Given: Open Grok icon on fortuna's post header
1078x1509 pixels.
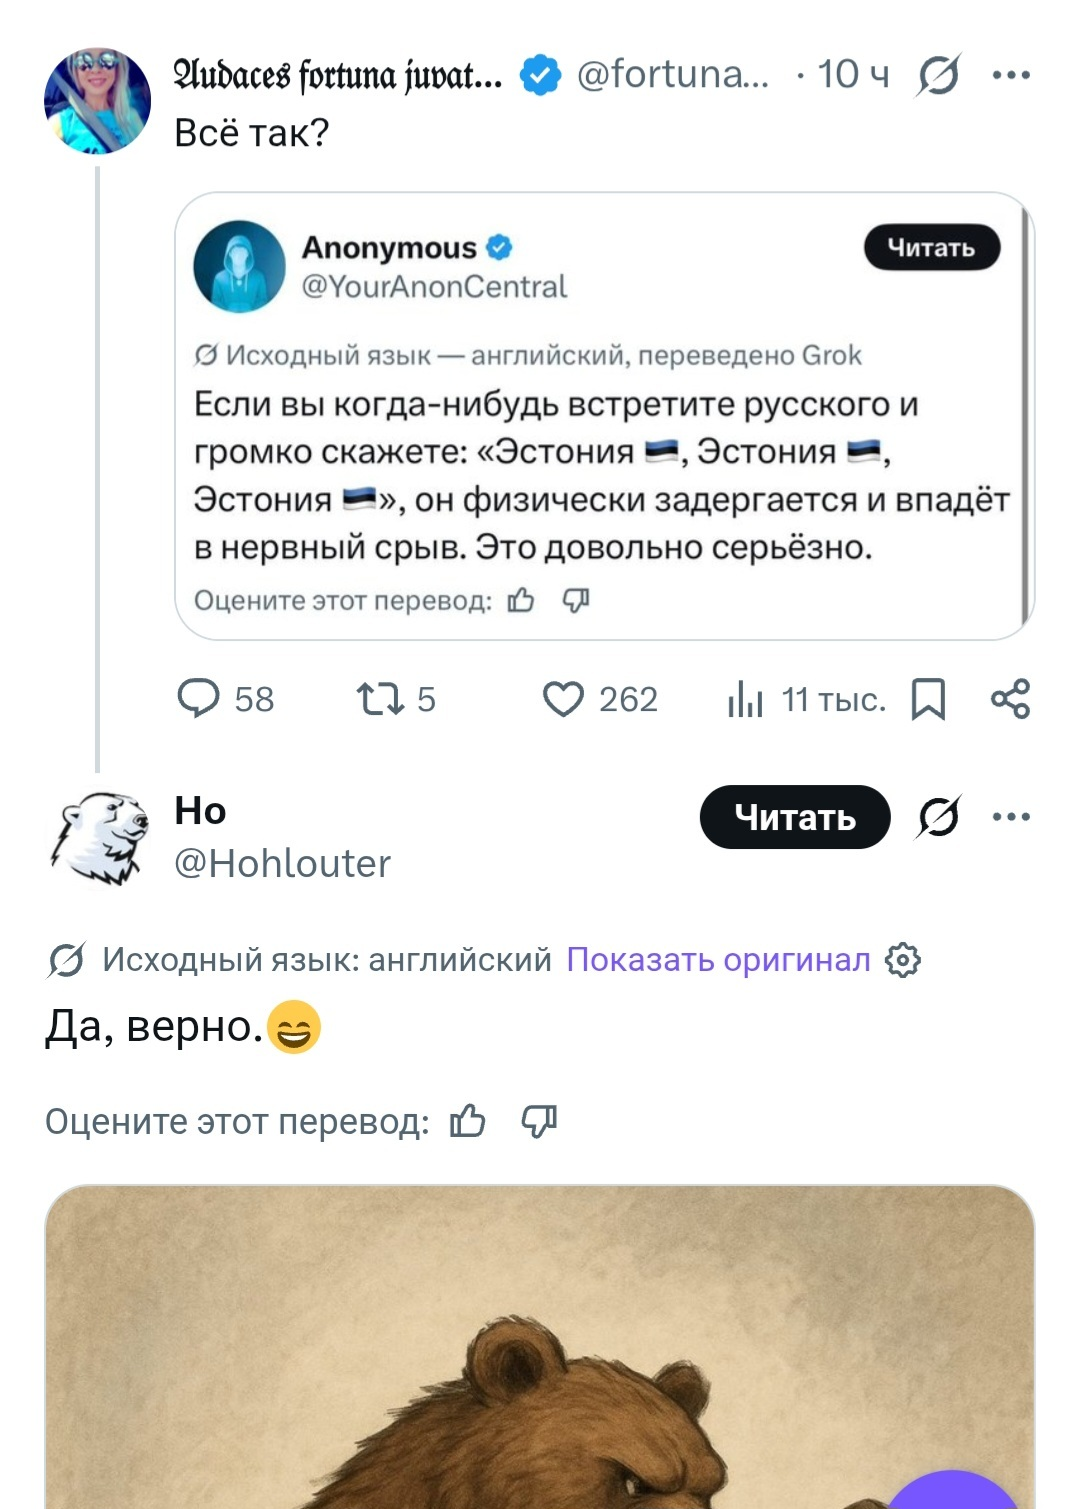Looking at the screenshot, I should (x=938, y=75).
